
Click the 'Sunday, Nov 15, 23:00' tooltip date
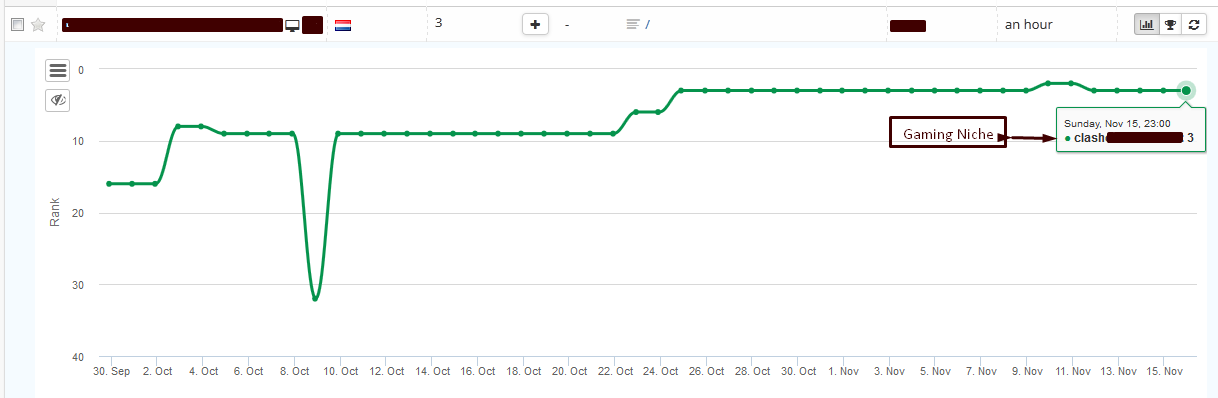pyautogui.click(x=1117, y=123)
